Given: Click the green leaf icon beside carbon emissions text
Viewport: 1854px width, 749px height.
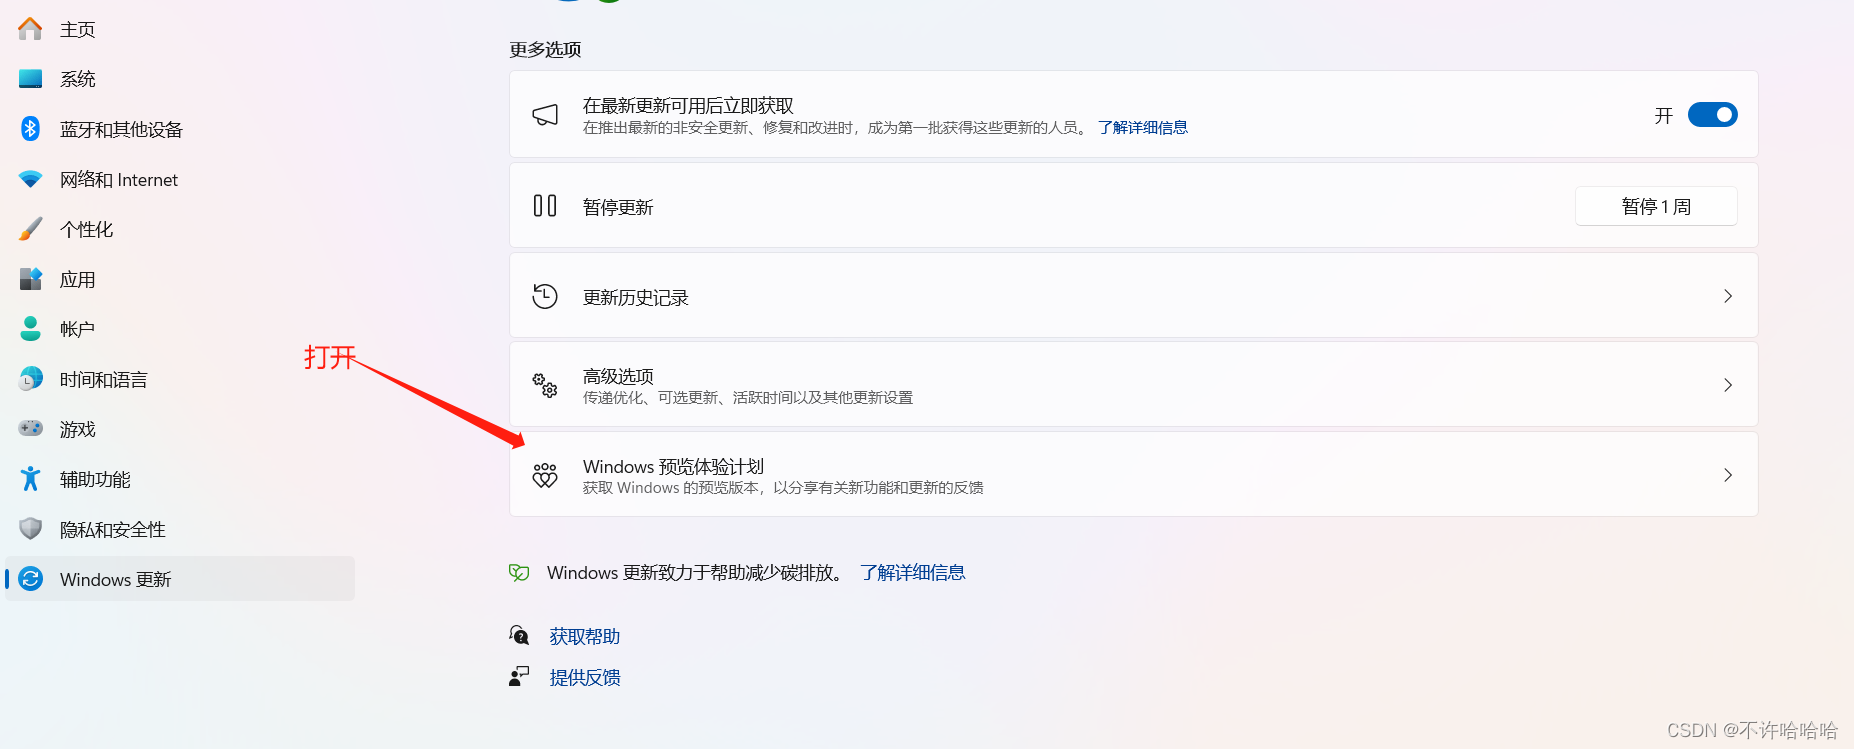Looking at the screenshot, I should tap(519, 572).
